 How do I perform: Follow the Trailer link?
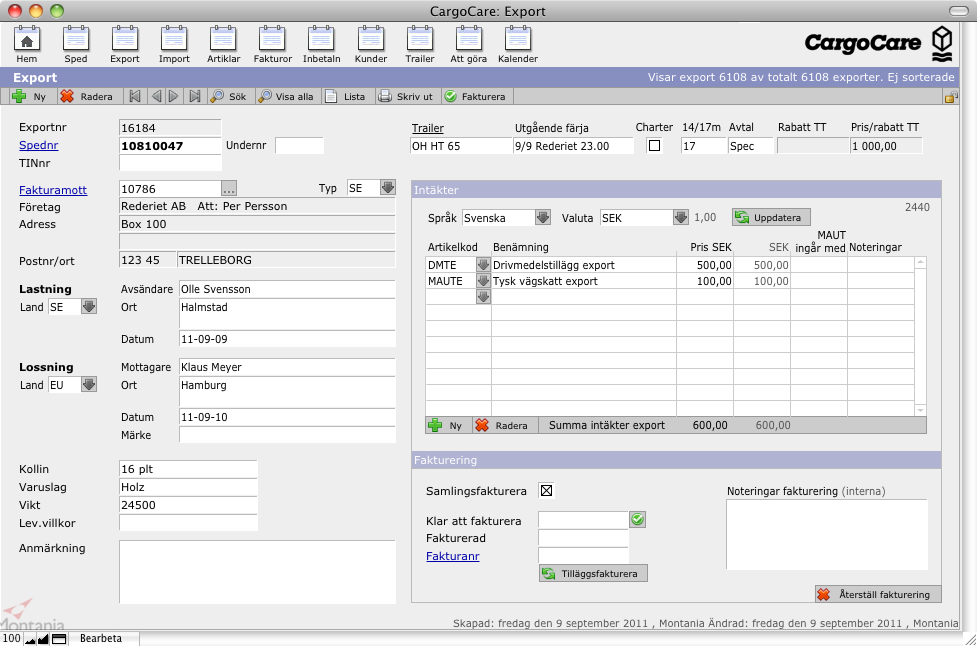[x=427, y=128]
